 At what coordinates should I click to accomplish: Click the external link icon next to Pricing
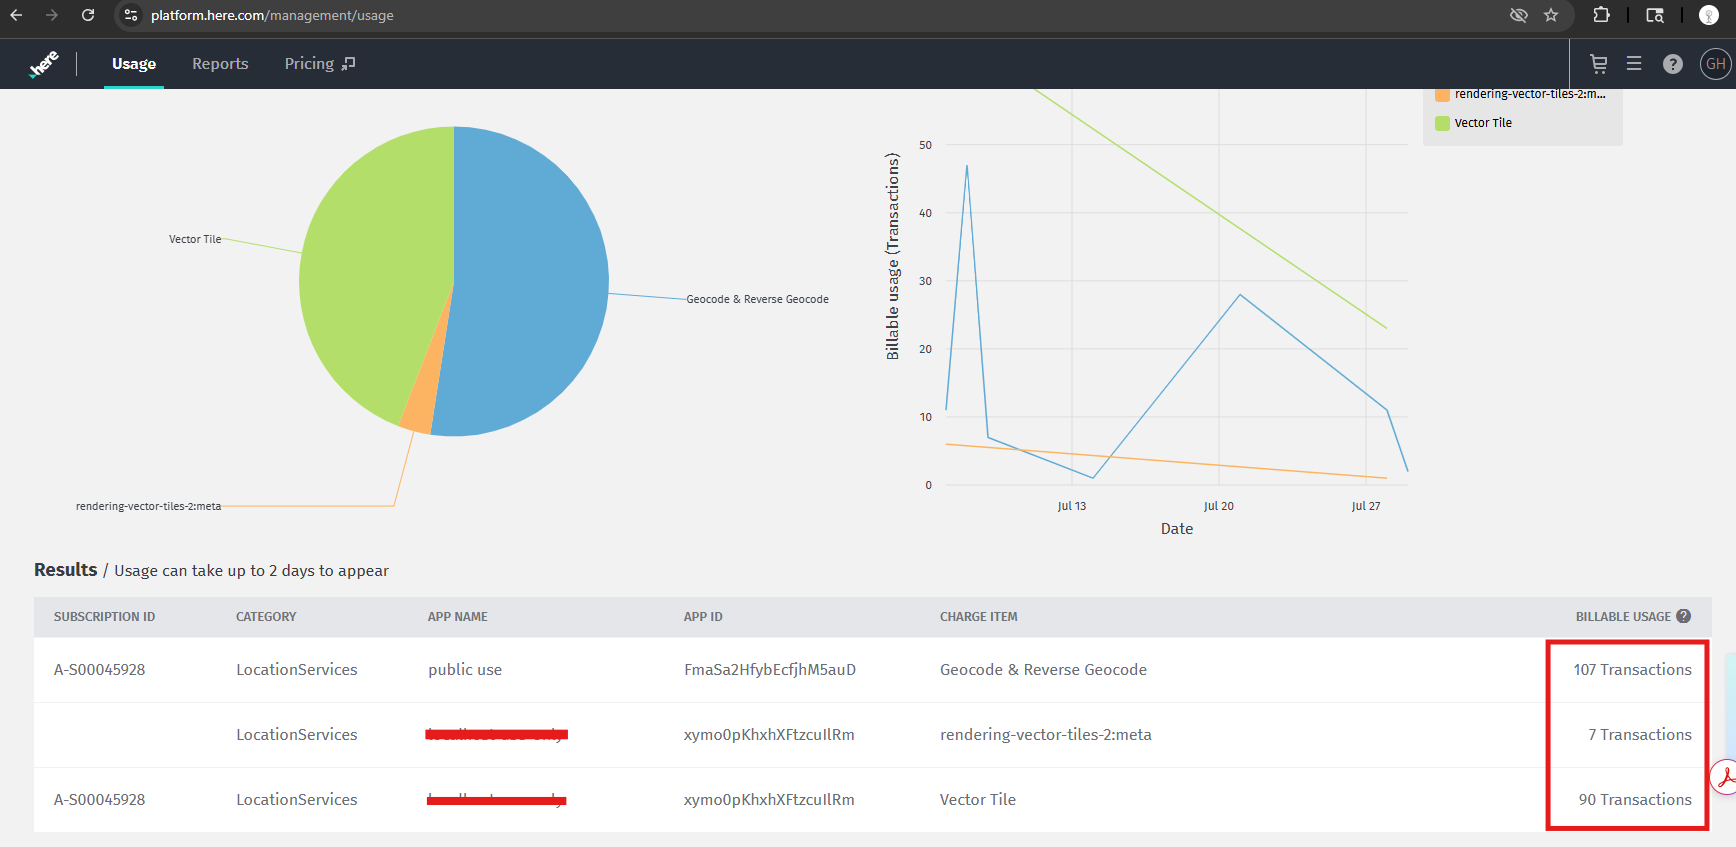[348, 64]
